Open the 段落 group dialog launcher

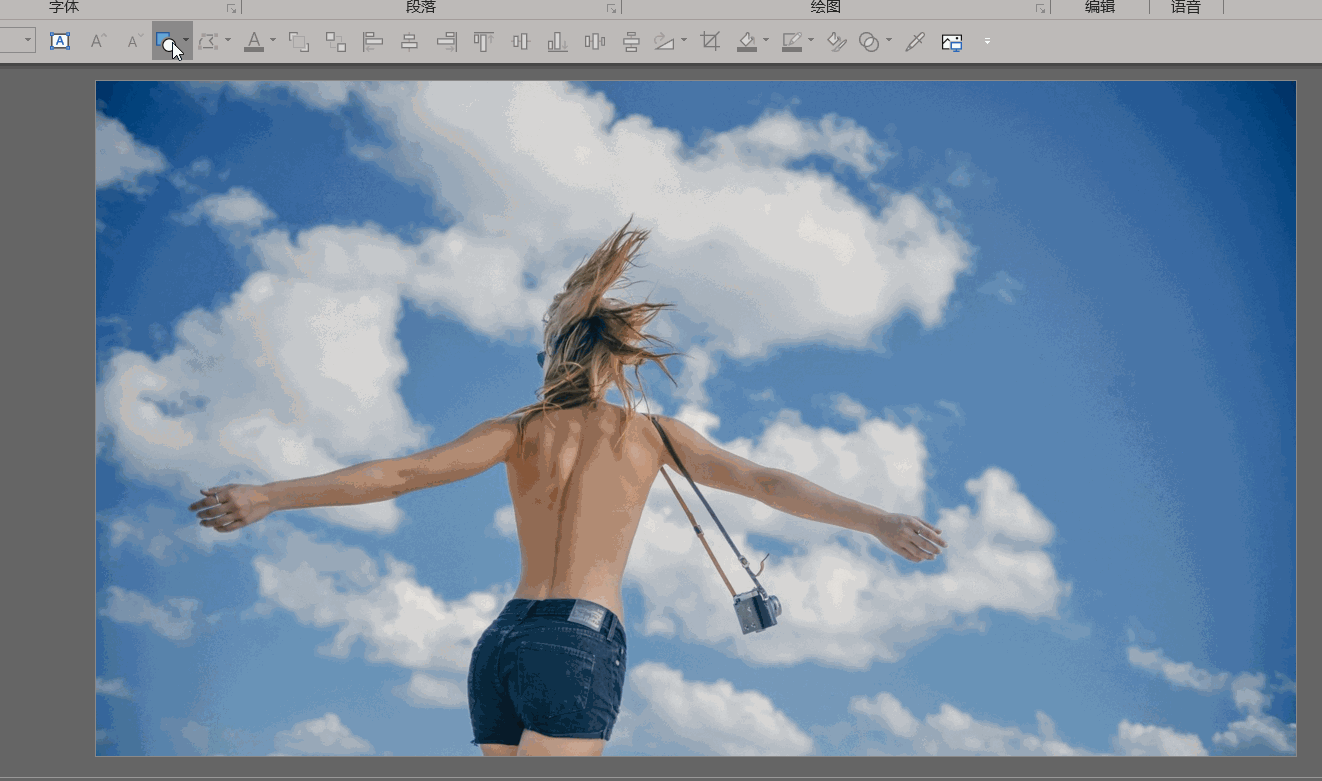[x=611, y=8]
